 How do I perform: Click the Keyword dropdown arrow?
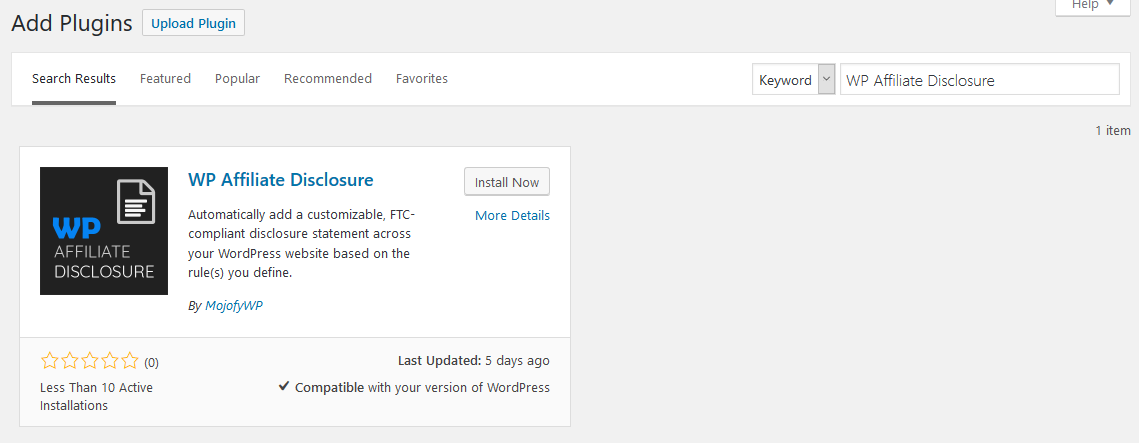827,79
